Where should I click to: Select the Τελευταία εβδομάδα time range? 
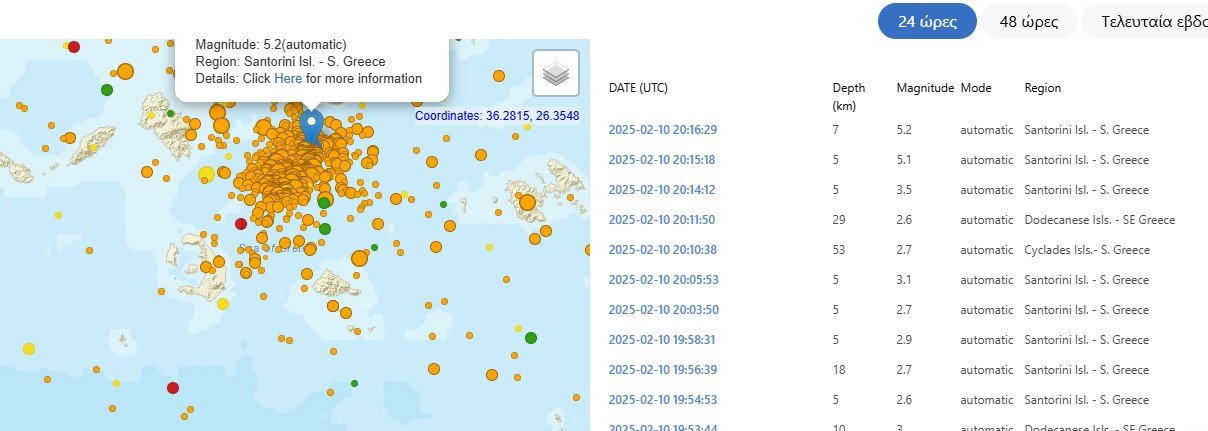click(x=1150, y=22)
